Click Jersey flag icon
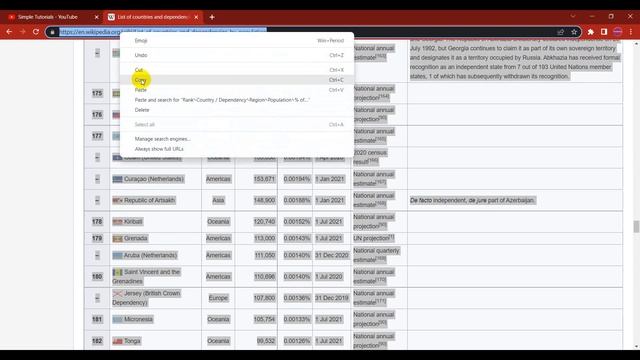Screen dimensions: 640x360 (x=118, y=293)
